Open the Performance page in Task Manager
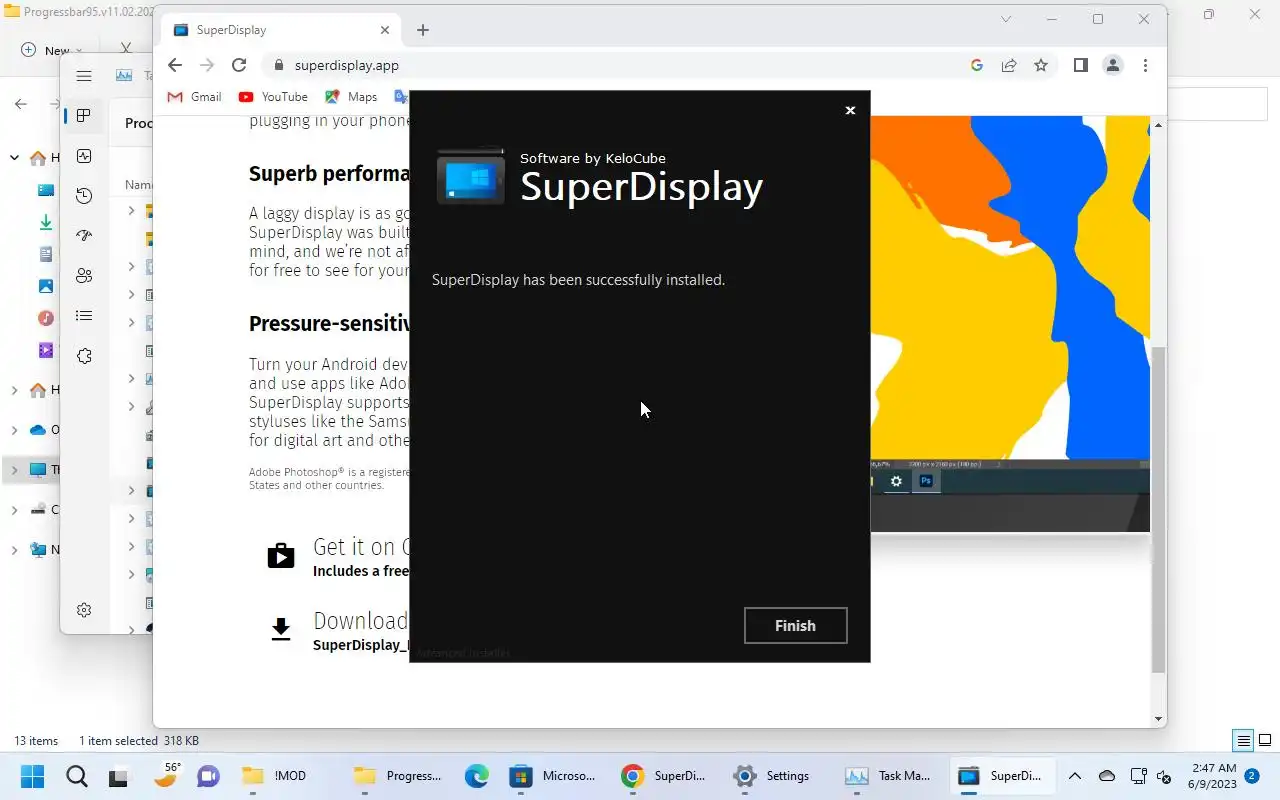 click(x=84, y=156)
